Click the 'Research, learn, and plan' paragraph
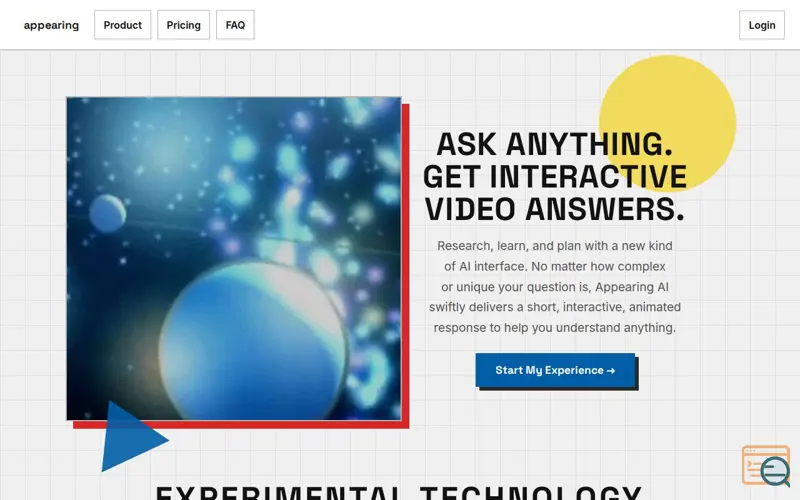Image resolution: width=800 pixels, height=500 pixels. point(555,287)
